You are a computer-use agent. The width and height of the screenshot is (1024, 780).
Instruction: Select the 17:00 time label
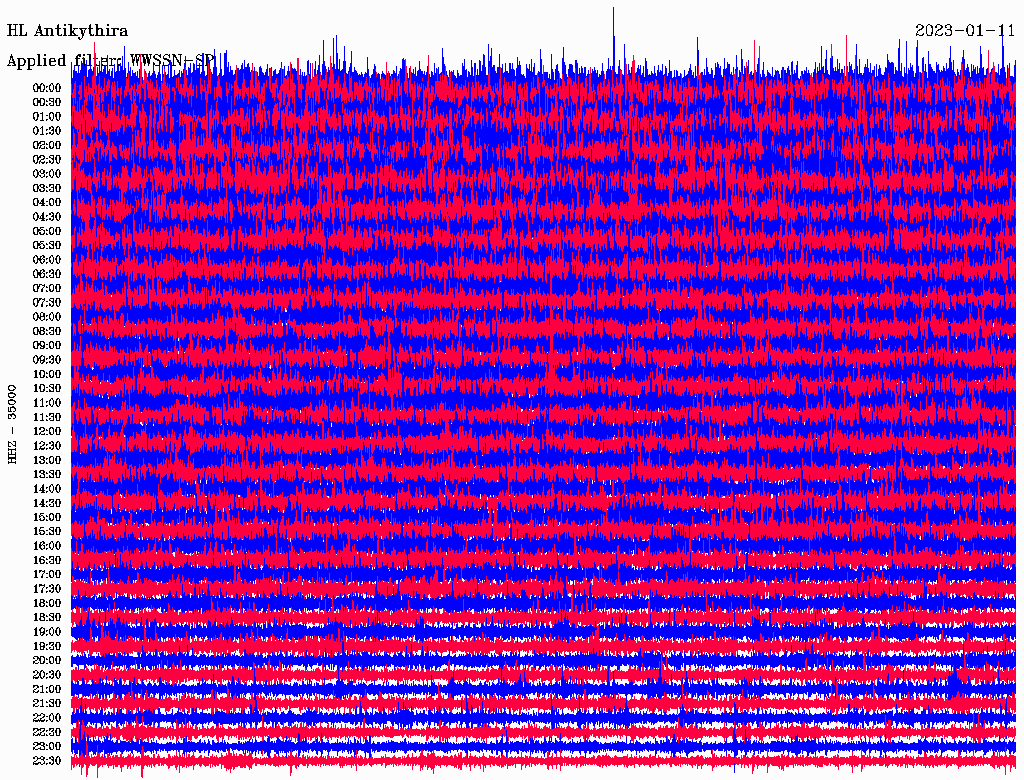(47, 574)
